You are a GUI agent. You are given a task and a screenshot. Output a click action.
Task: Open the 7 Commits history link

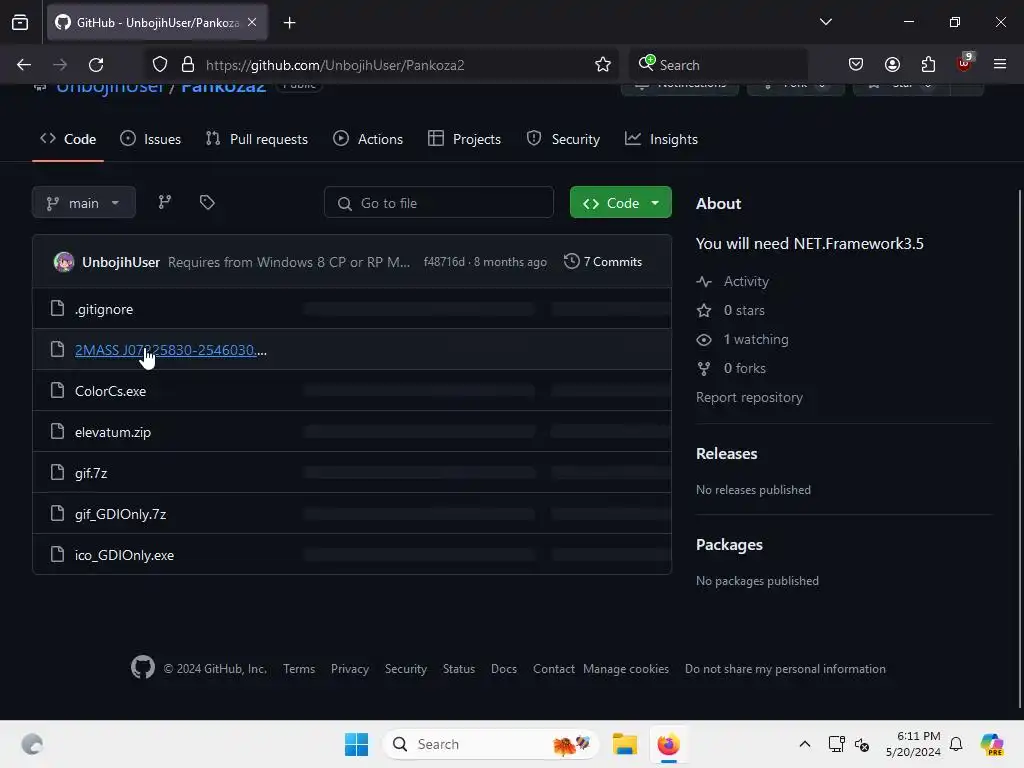coord(603,262)
